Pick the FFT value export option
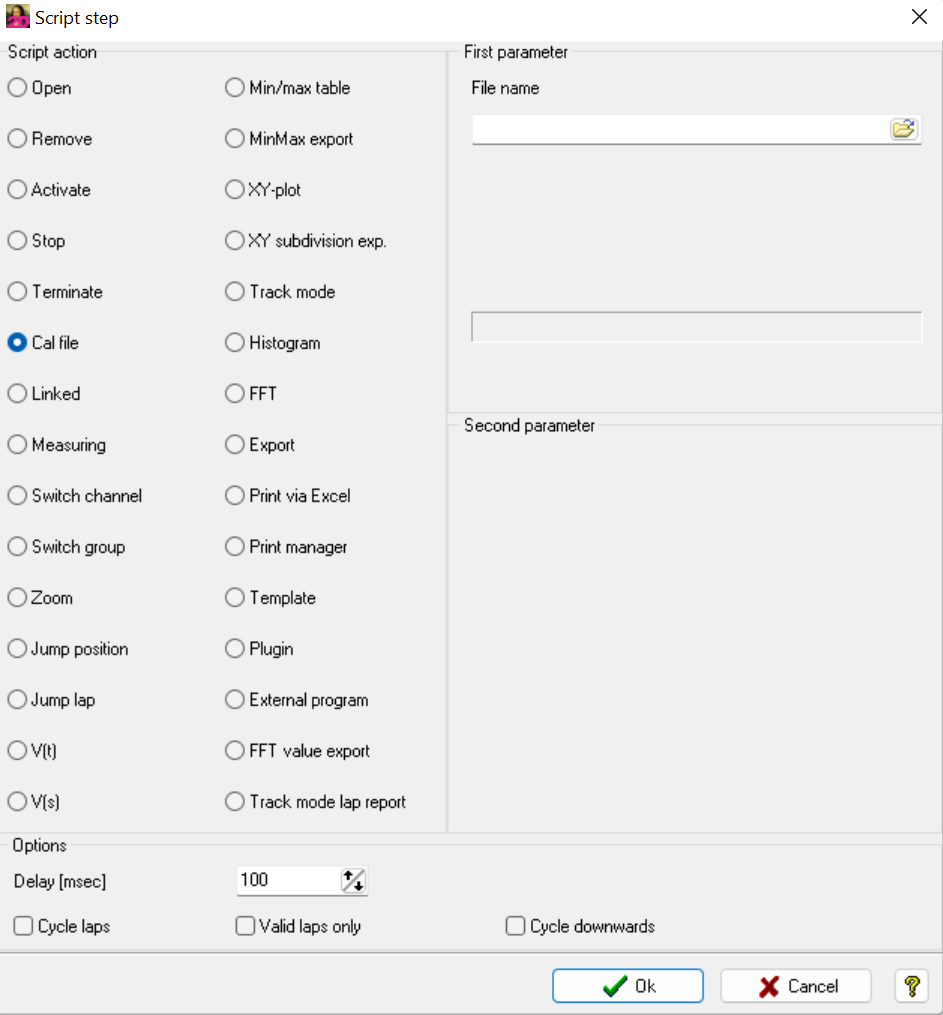 [235, 751]
